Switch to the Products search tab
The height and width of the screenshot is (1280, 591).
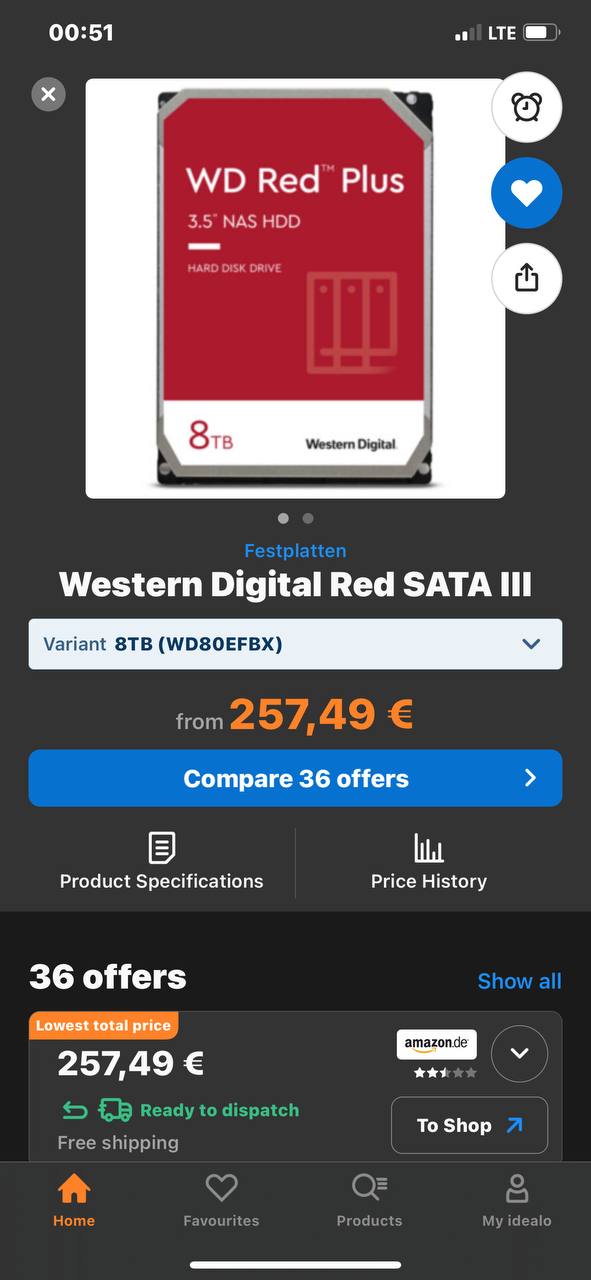tap(369, 1200)
